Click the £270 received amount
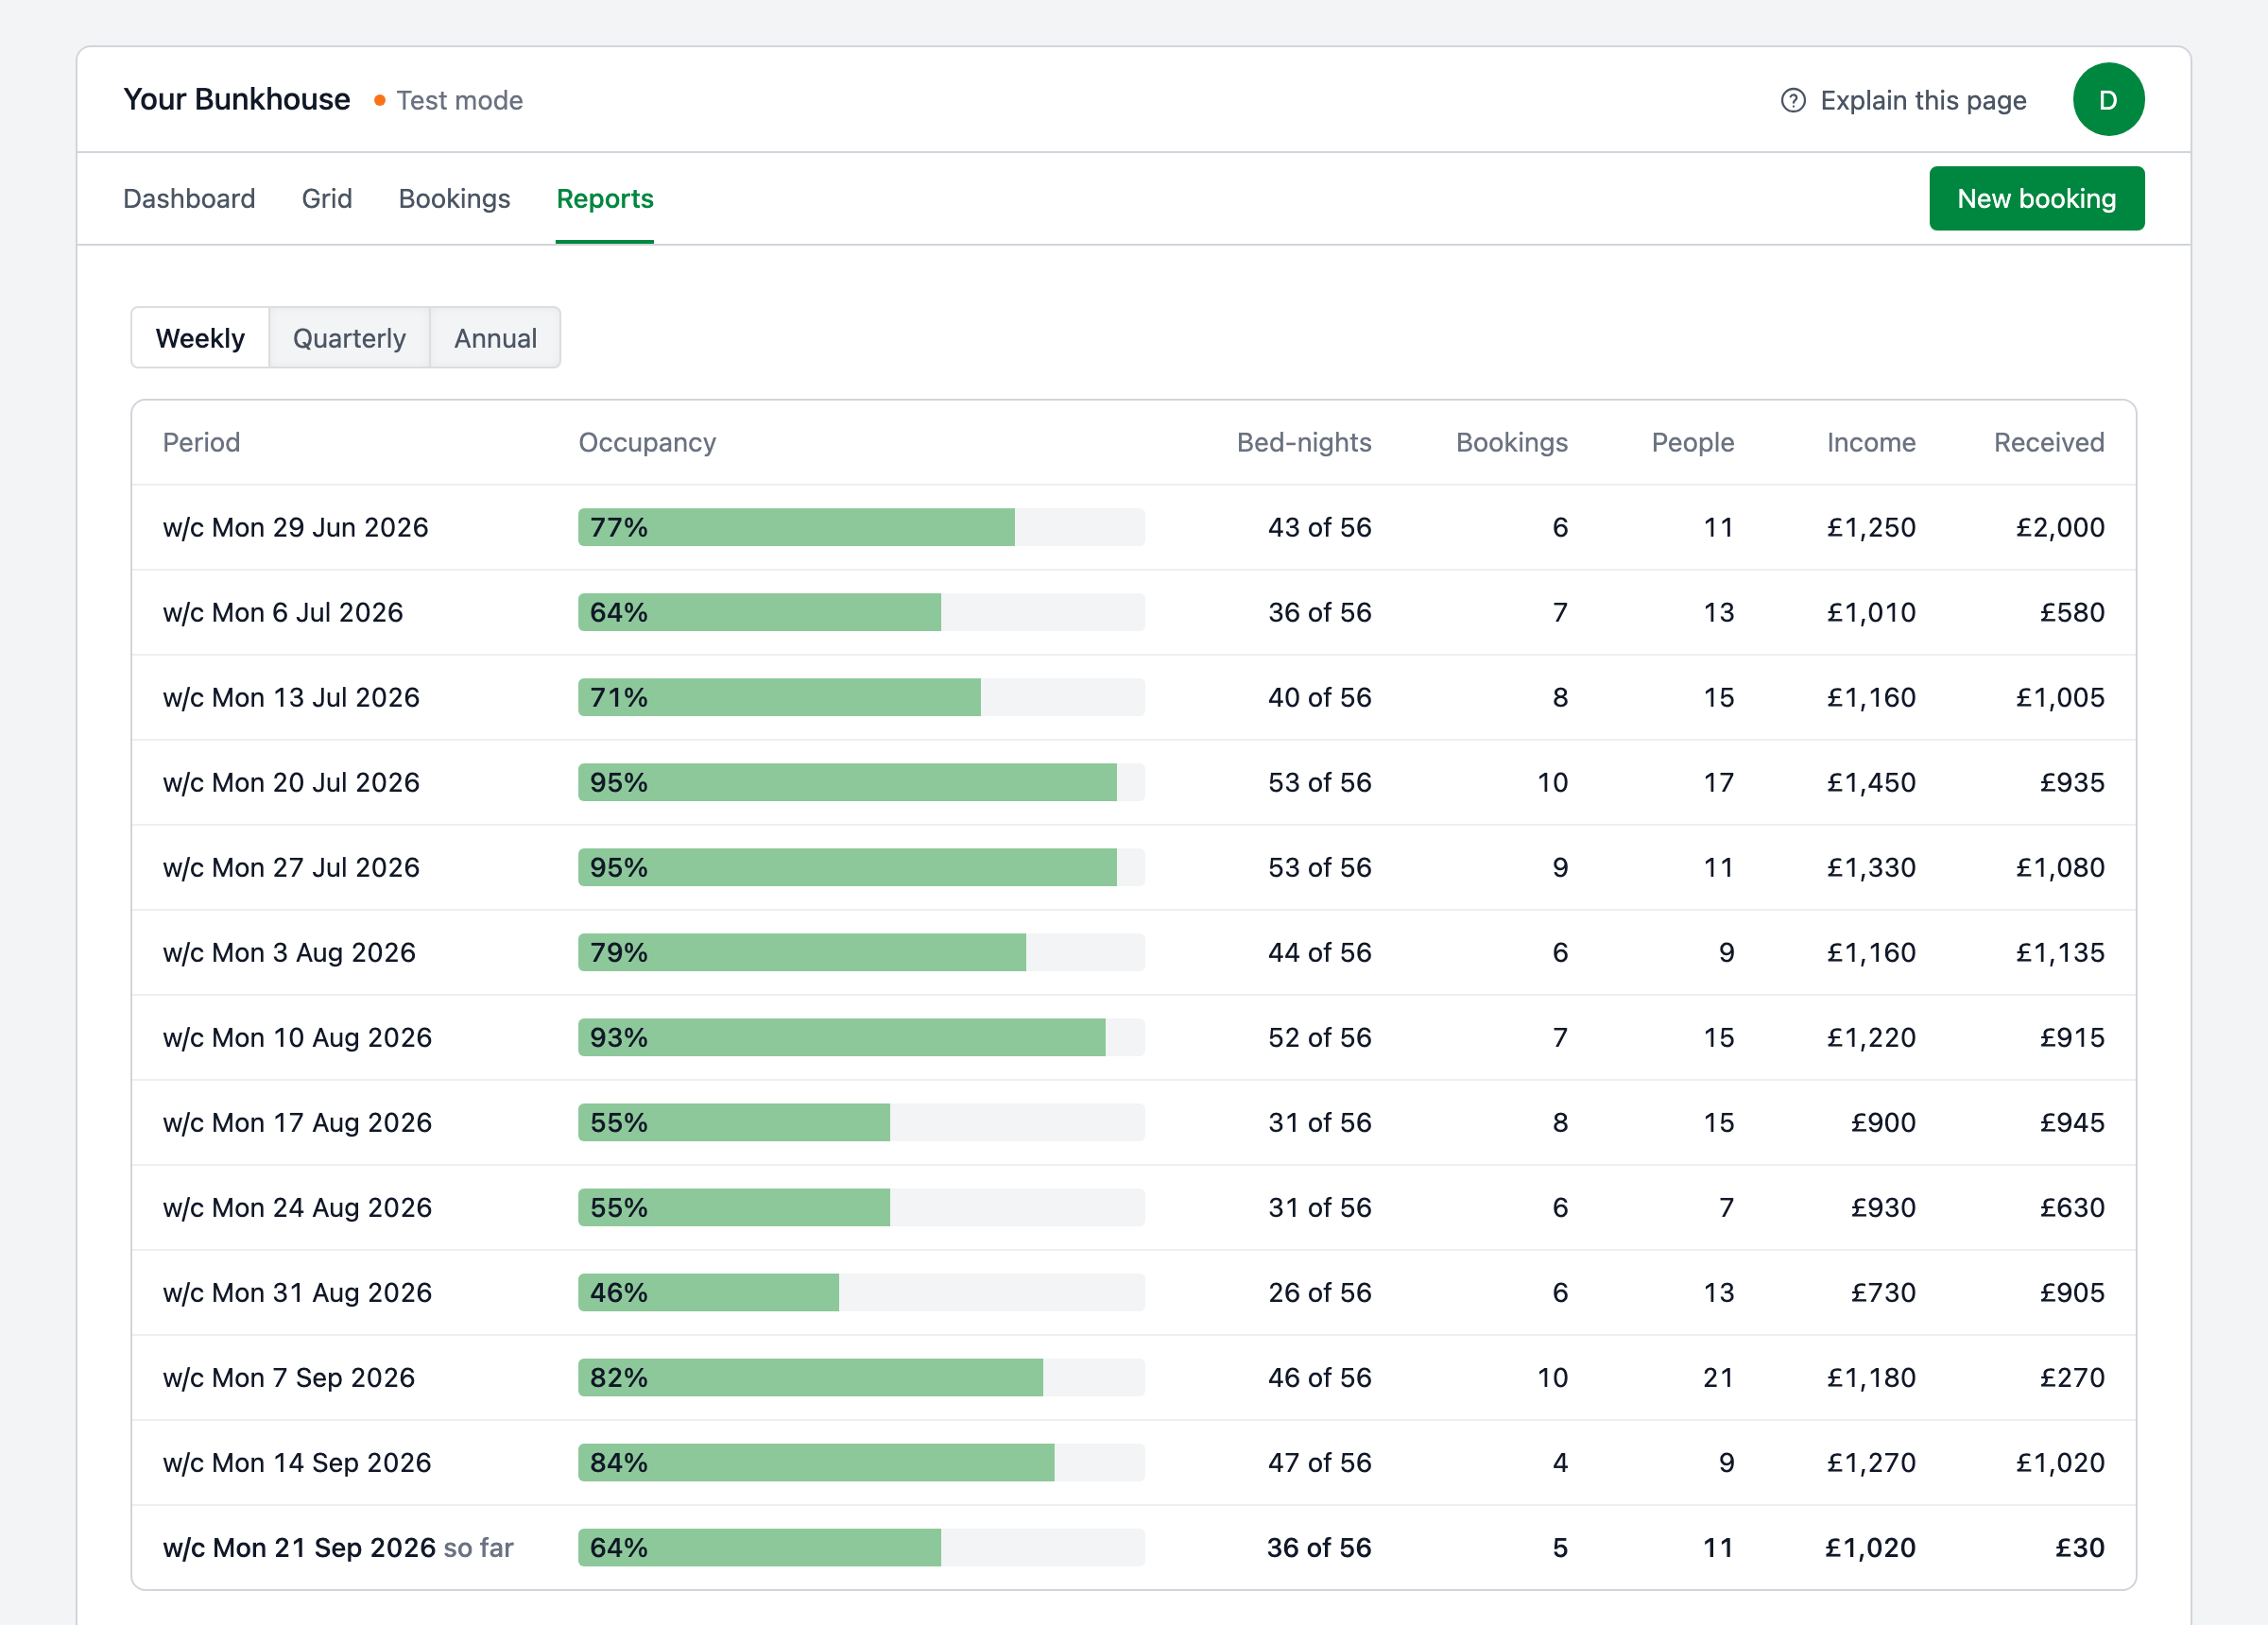 pyautogui.click(x=2072, y=1377)
